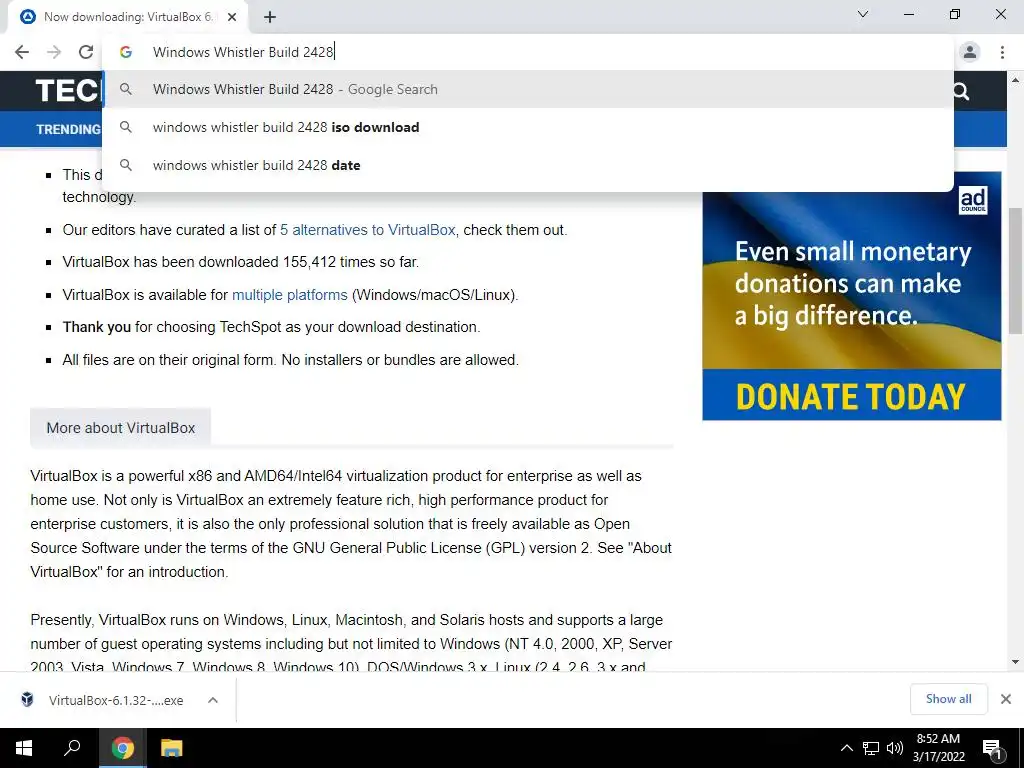
Task: Click the TRENDING label in the nav bar
Action: (69, 129)
